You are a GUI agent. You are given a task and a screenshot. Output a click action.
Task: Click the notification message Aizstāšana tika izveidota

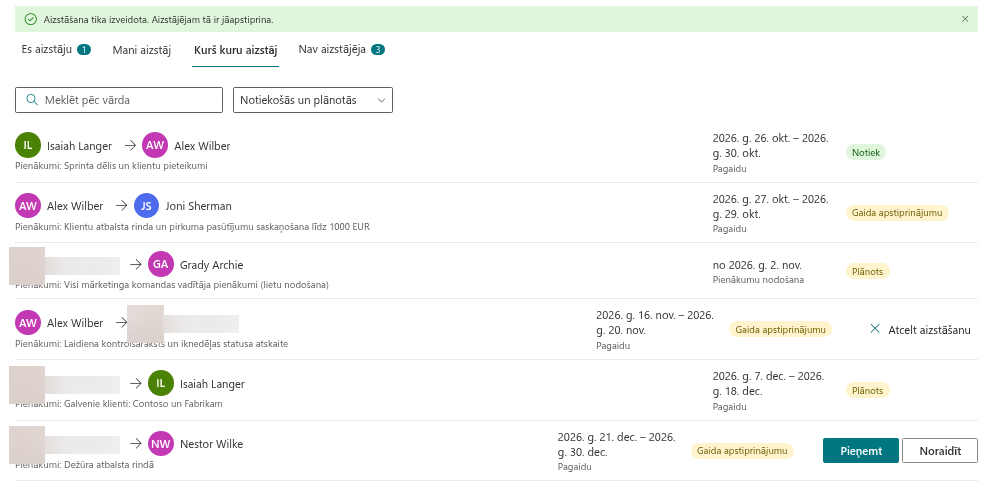point(158,20)
